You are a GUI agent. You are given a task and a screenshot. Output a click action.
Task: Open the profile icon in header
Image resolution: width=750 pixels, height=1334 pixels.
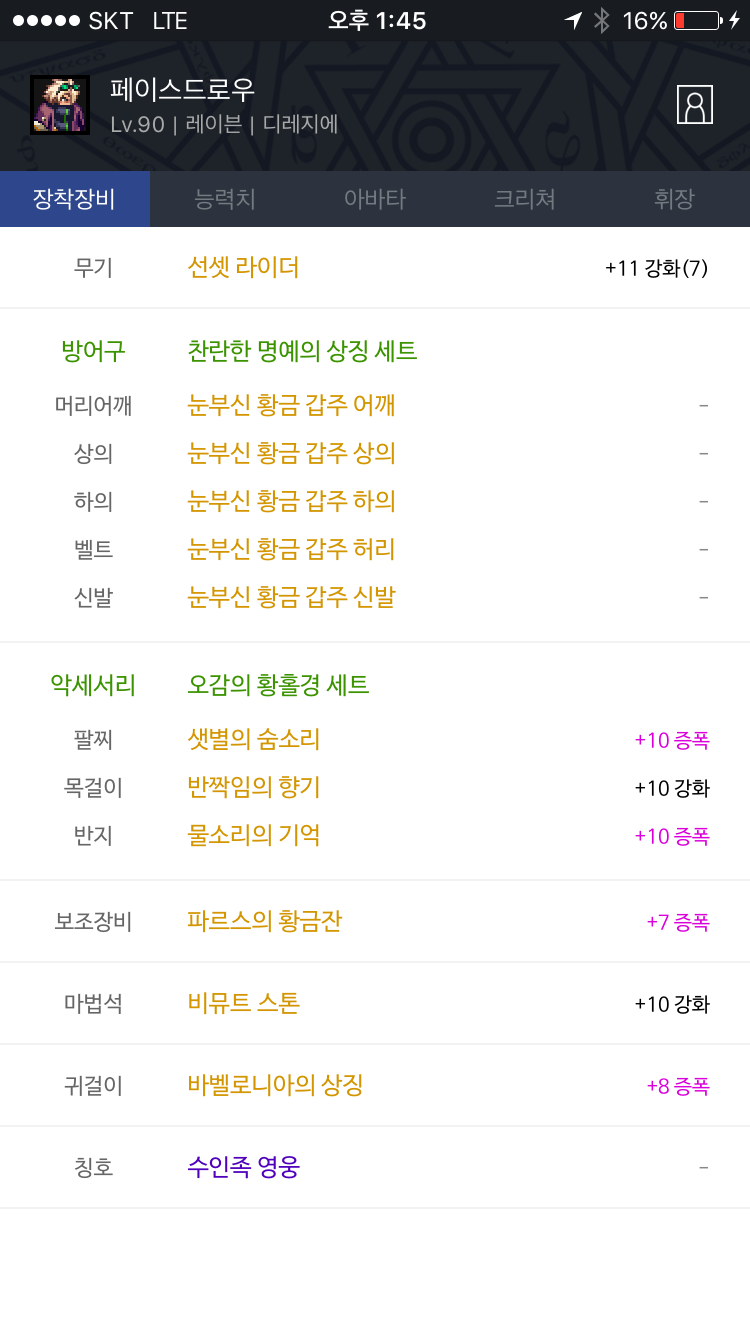(x=694, y=105)
